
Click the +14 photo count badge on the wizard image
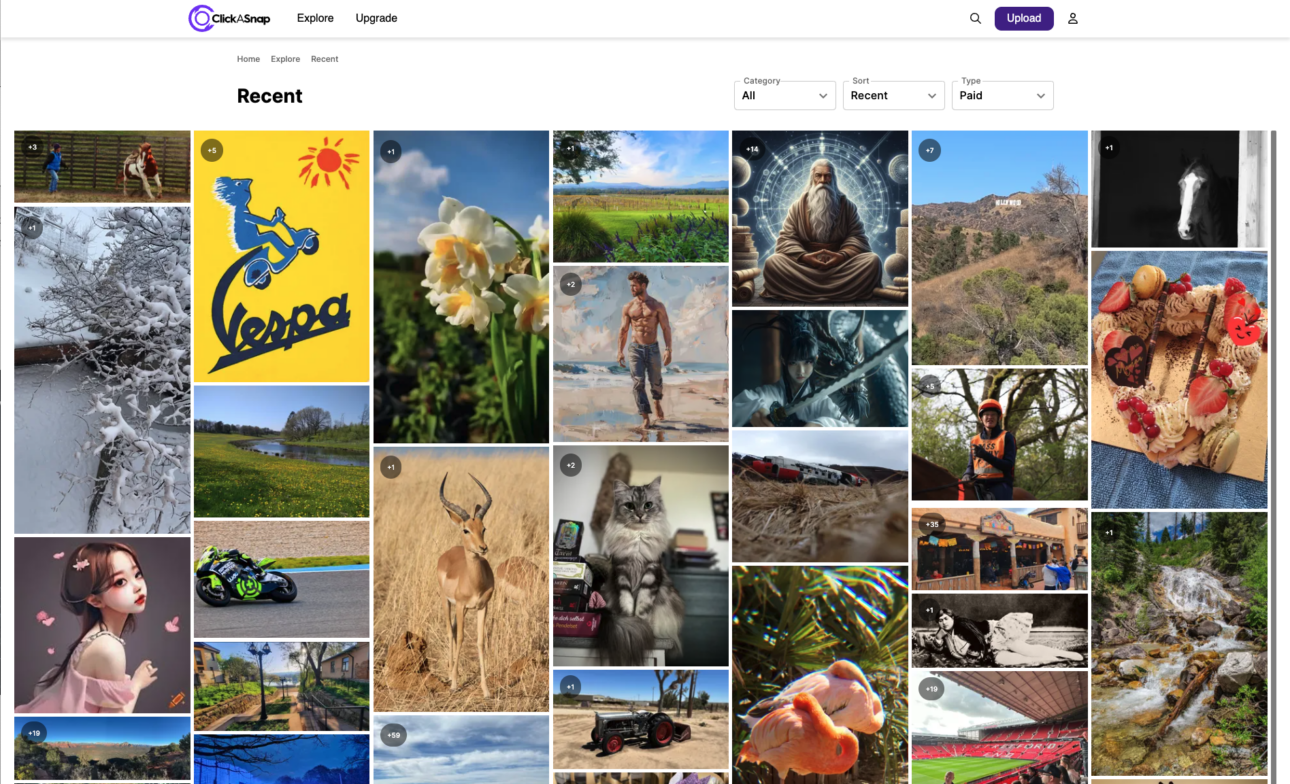(752, 148)
